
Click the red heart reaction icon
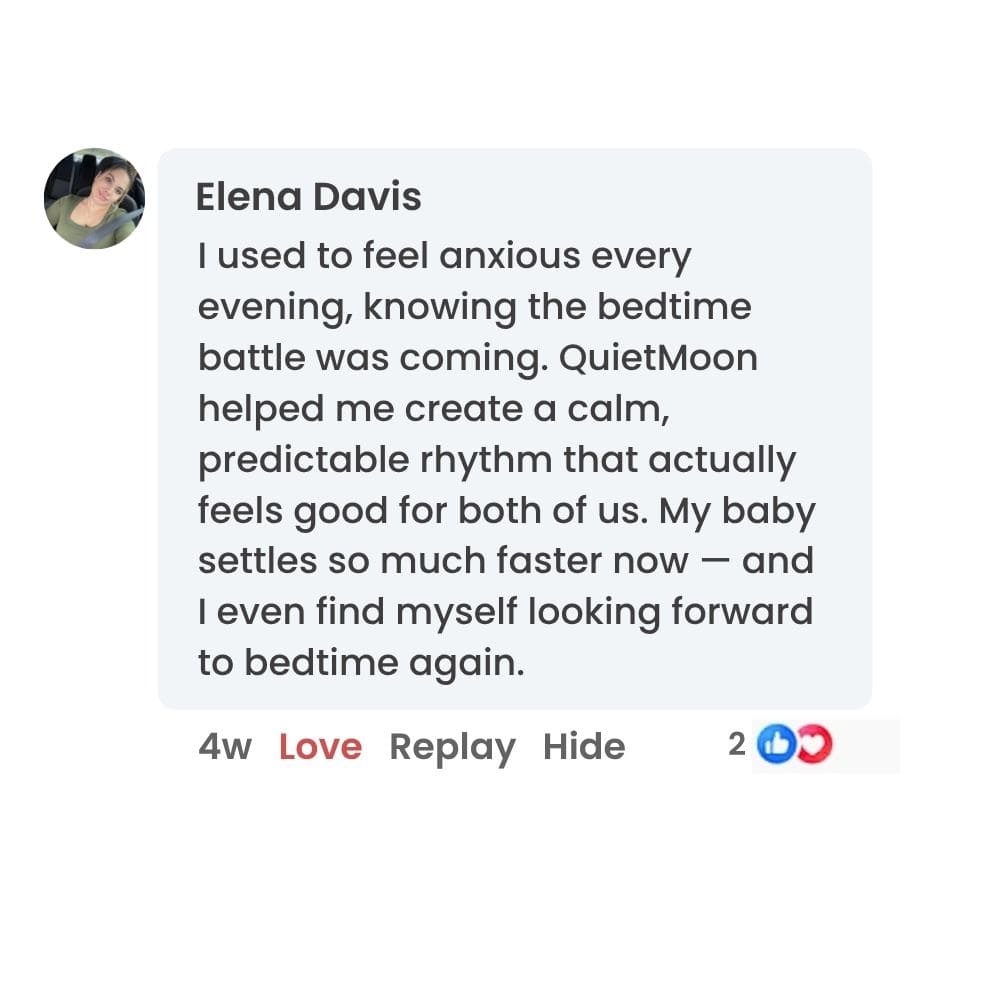pos(814,745)
